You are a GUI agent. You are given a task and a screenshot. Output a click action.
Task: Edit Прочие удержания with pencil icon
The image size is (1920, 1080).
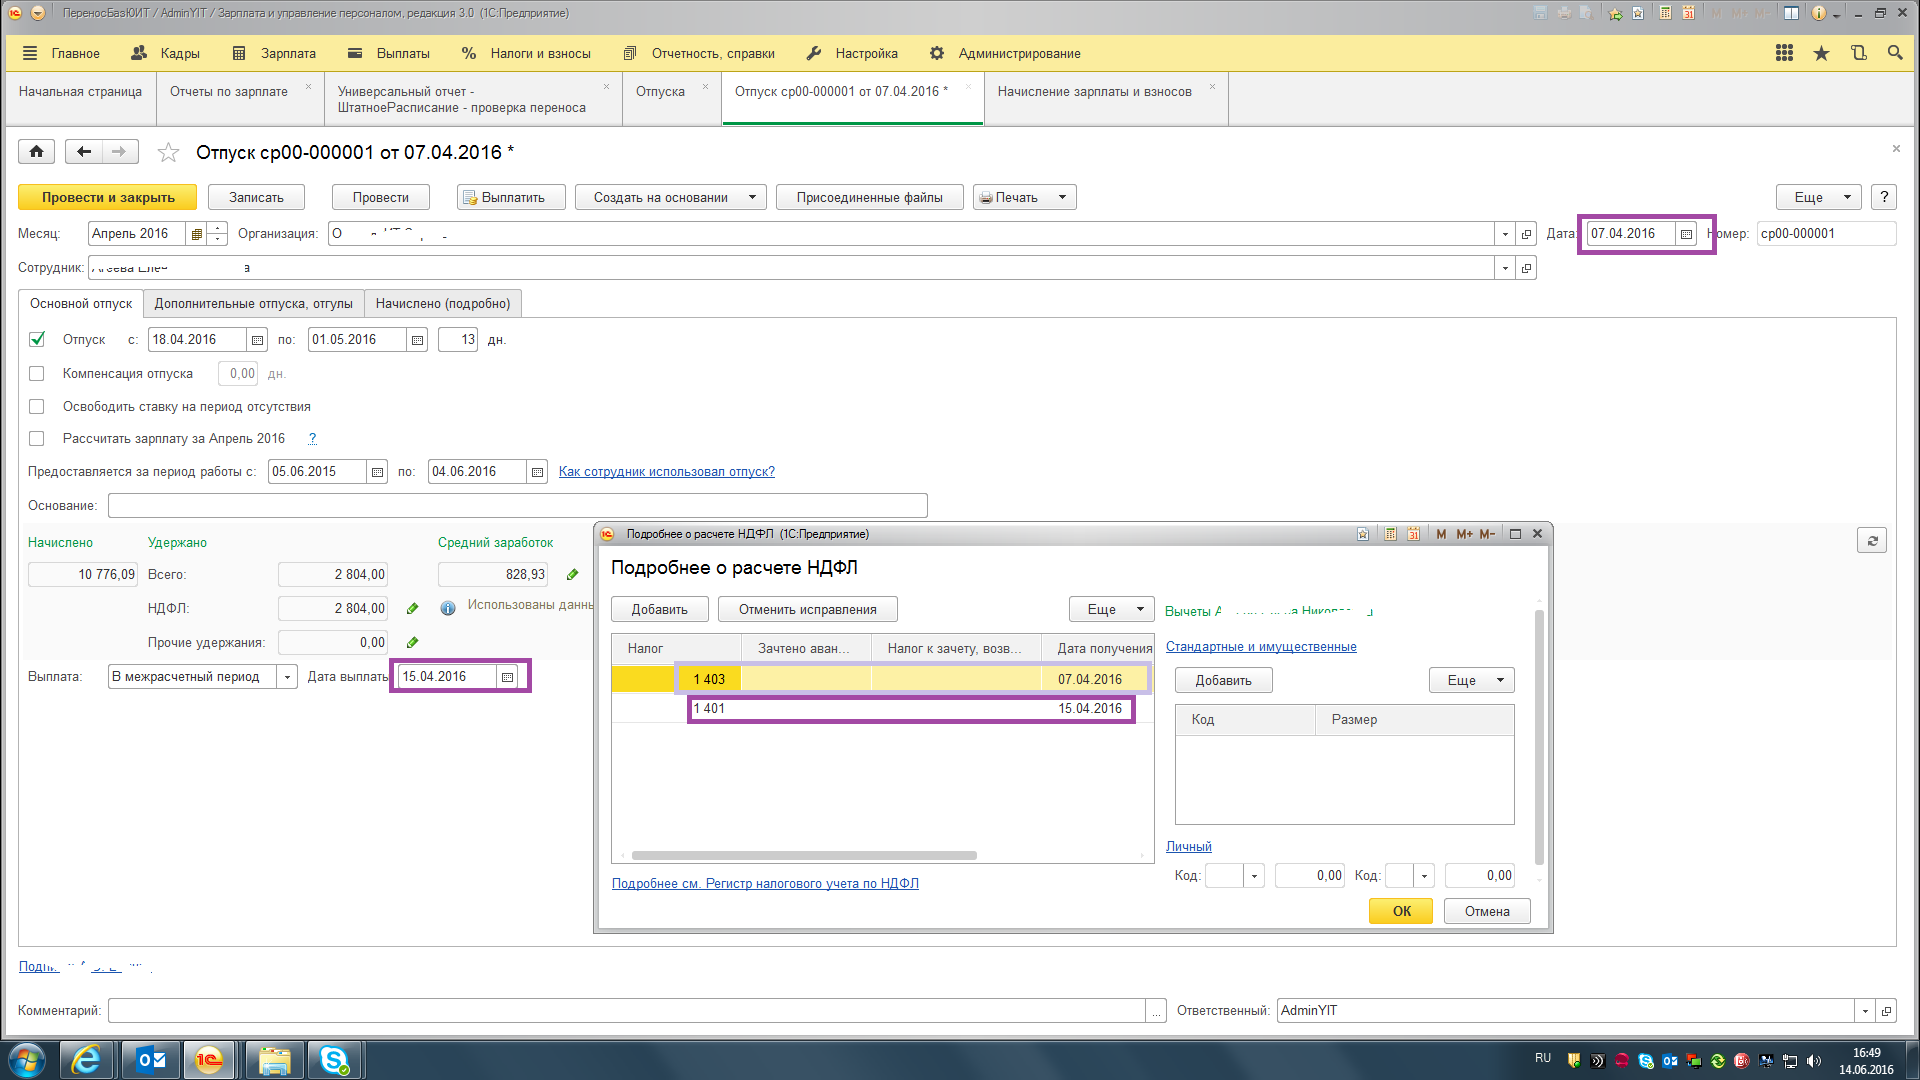pyautogui.click(x=412, y=642)
